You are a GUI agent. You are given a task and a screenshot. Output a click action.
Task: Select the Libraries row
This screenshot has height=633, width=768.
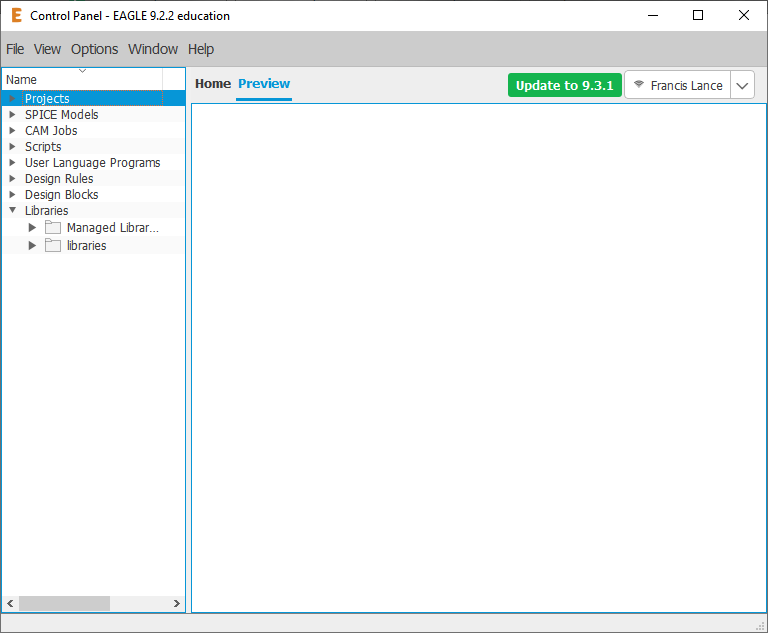point(93,211)
